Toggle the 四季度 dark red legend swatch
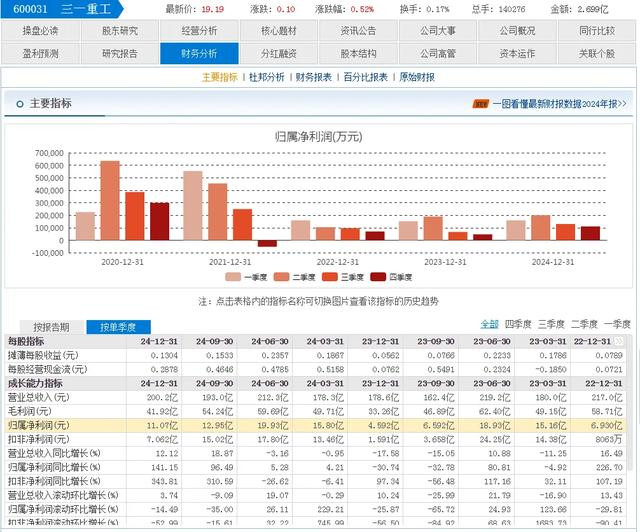This screenshot has width=640, height=532. click(x=378, y=277)
